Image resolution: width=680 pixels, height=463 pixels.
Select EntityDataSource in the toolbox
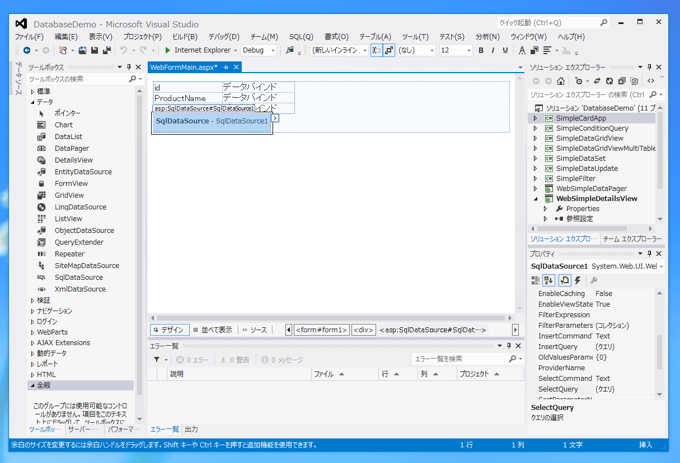[x=83, y=172]
